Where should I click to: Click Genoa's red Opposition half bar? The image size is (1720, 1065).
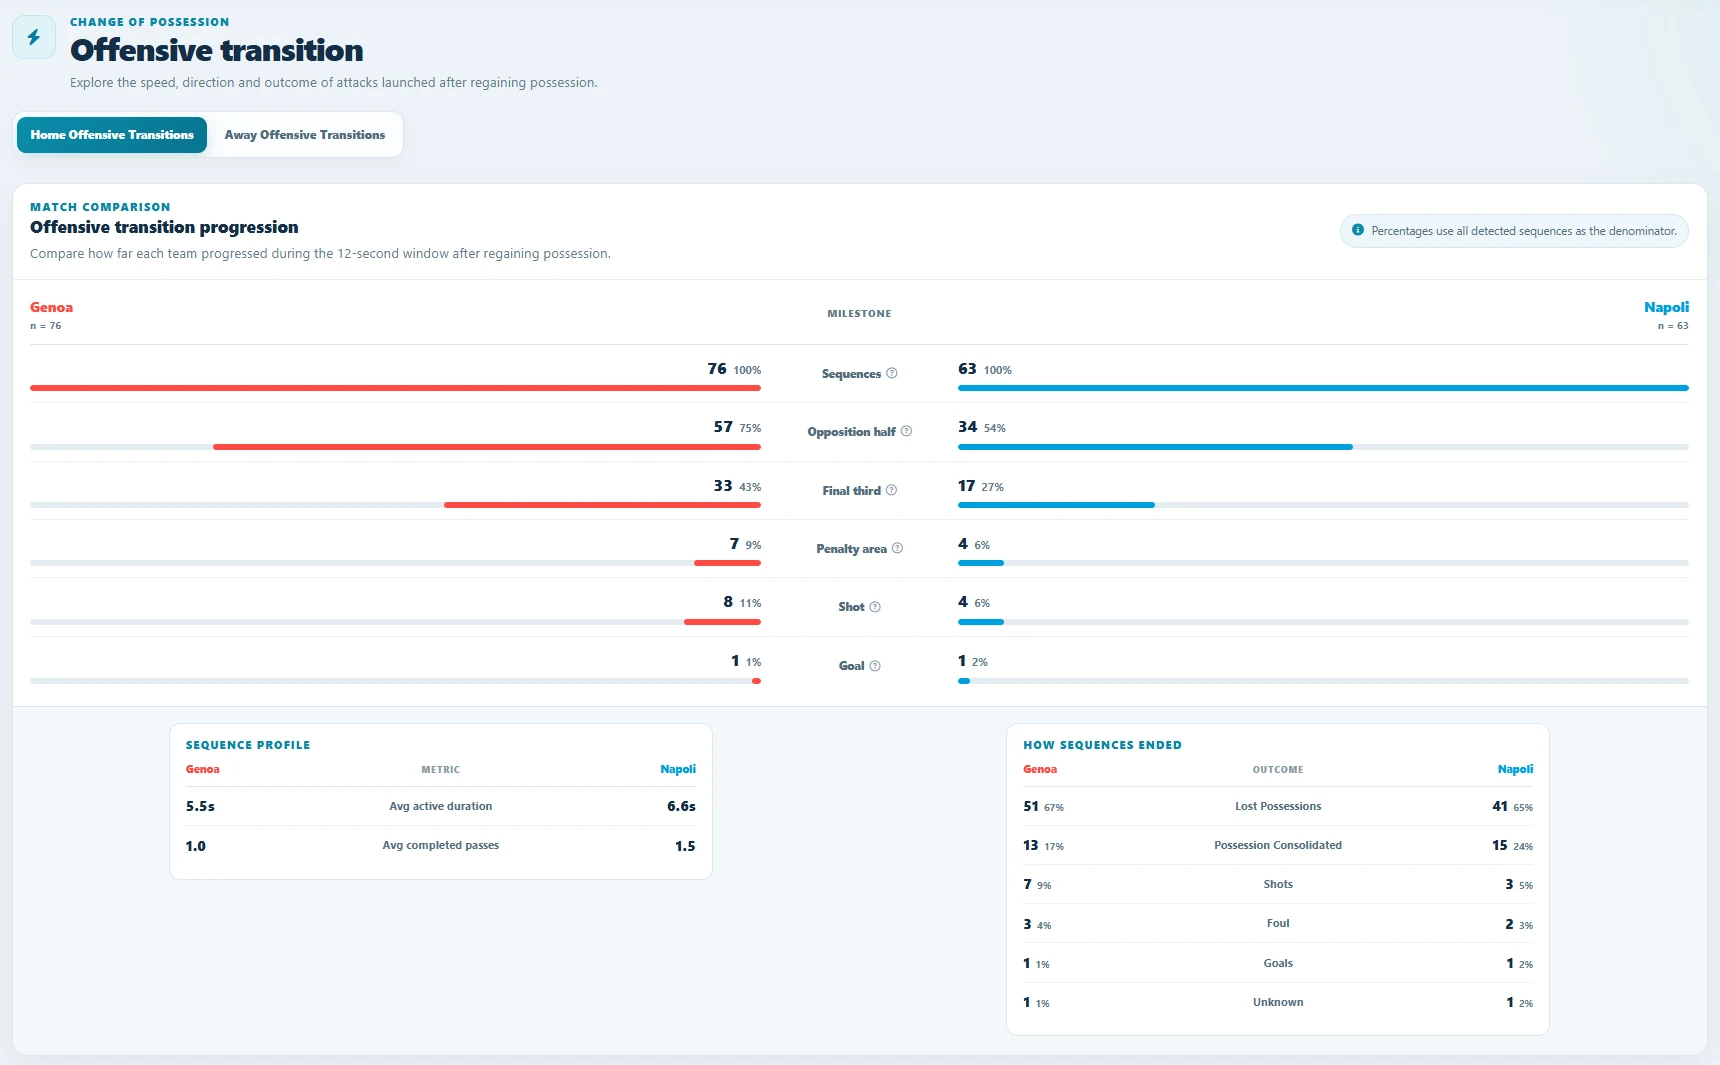coord(487,447)
